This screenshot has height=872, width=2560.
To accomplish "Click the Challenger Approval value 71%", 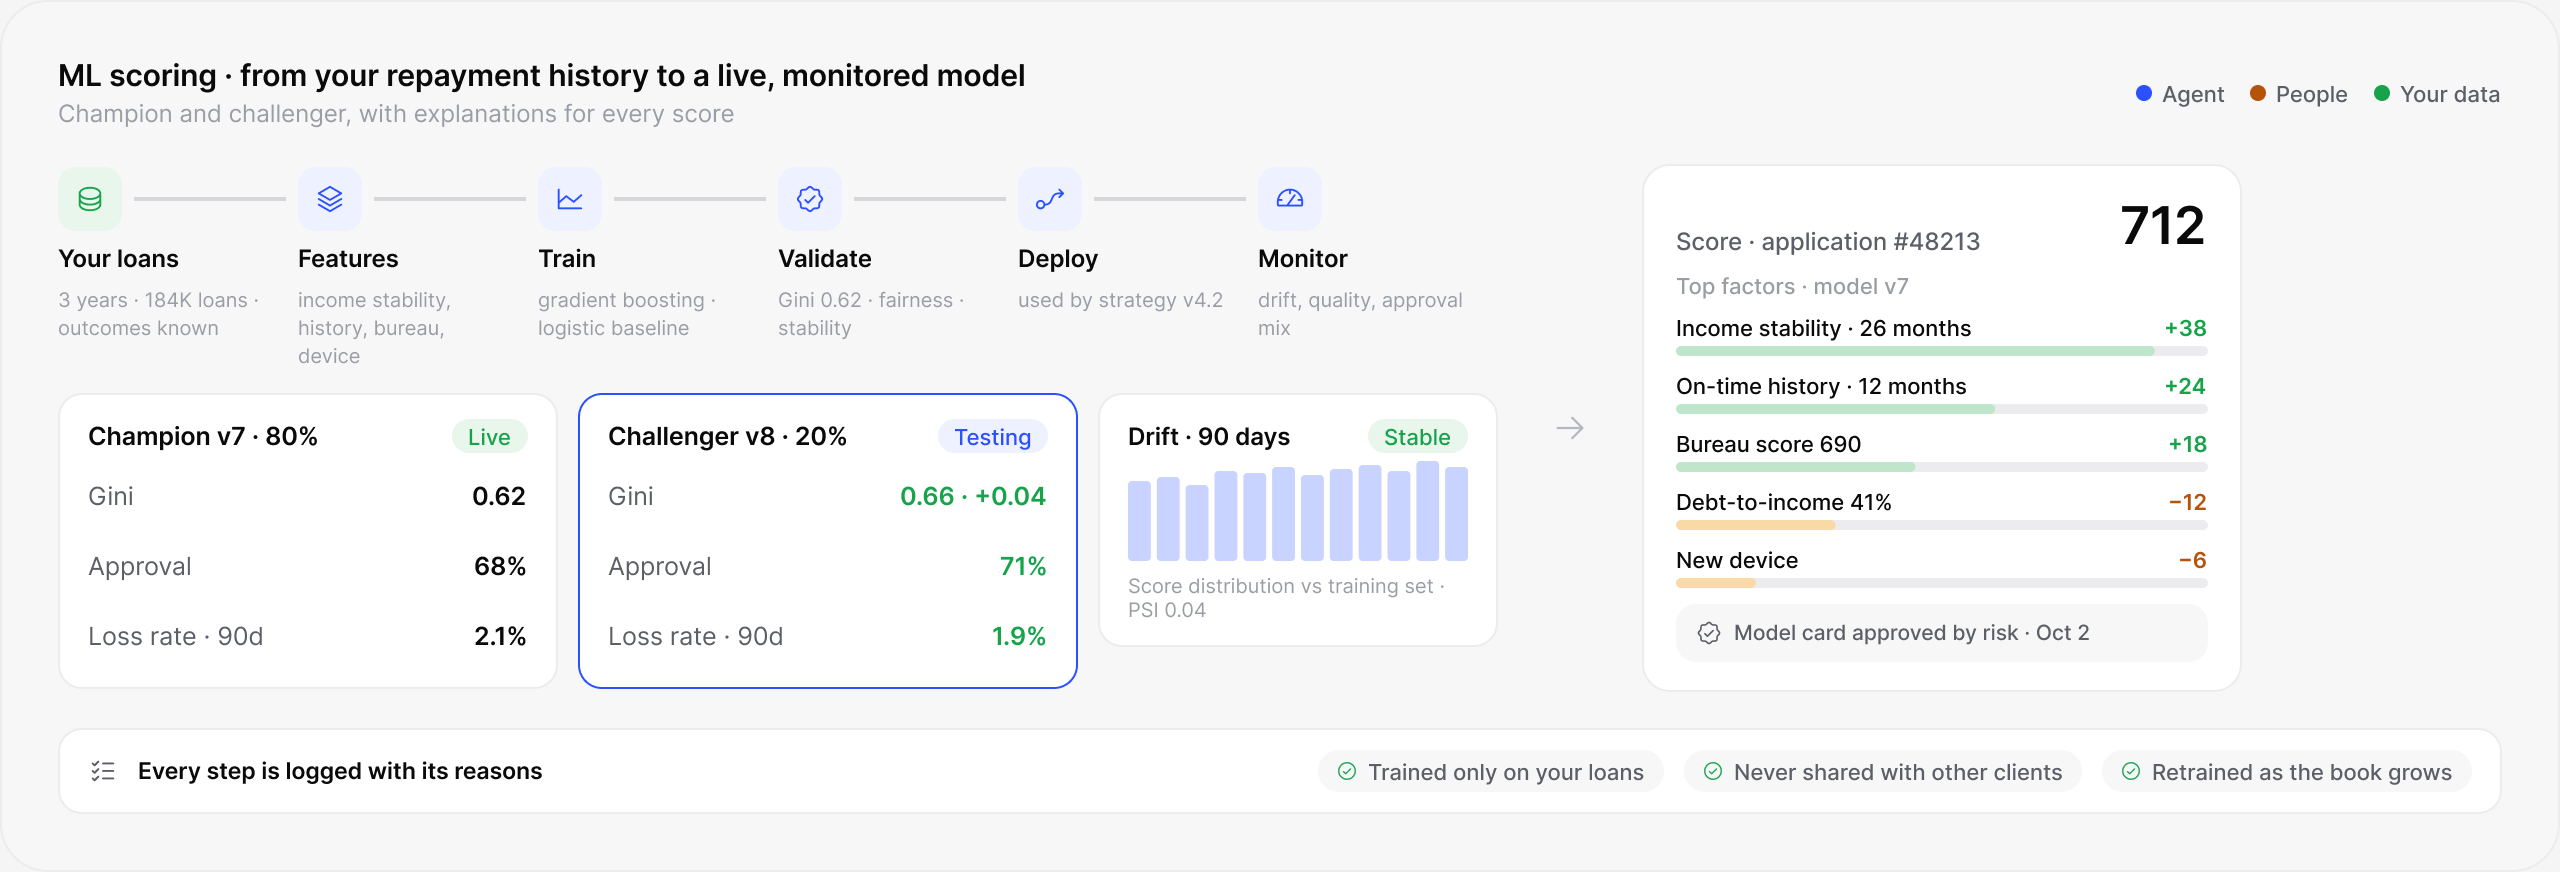I will point(1023,566).
